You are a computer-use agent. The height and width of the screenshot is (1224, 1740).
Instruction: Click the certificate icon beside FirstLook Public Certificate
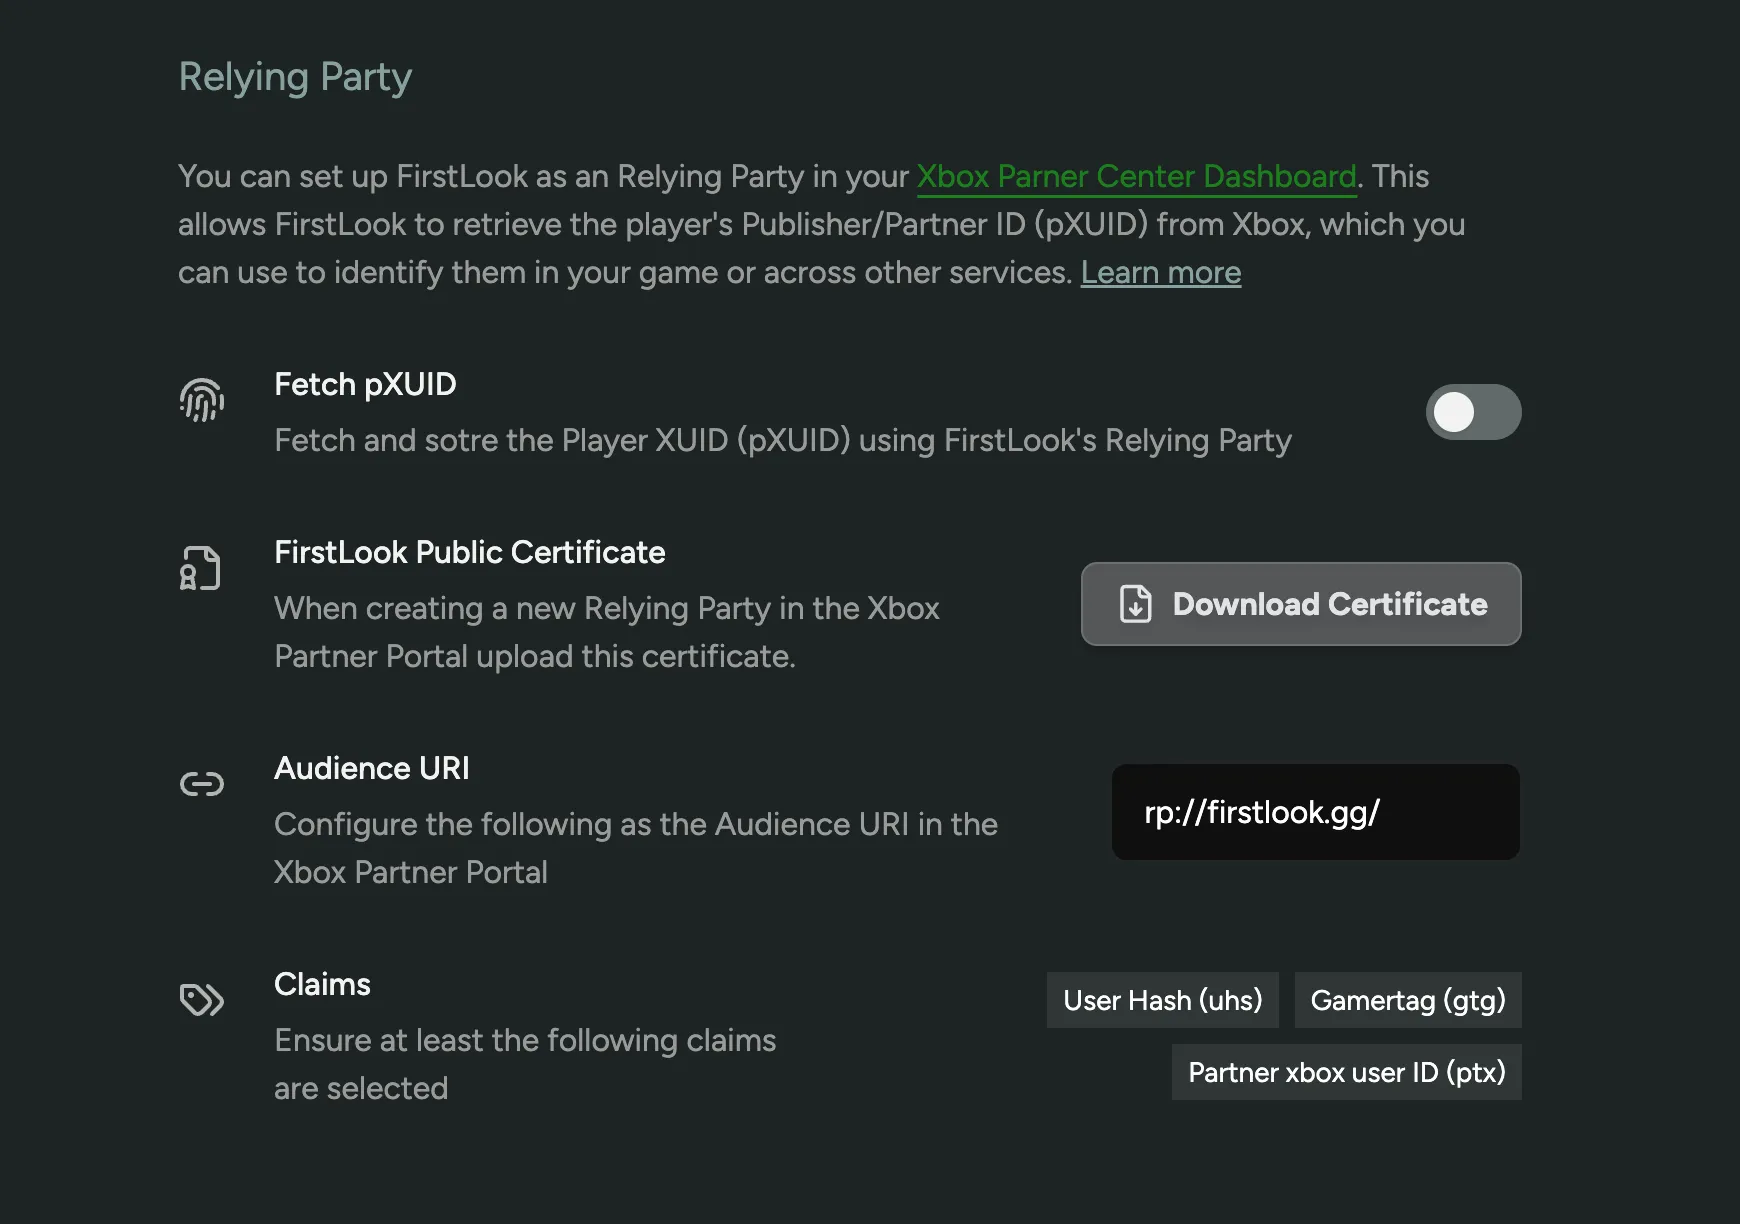coord(202,567)
